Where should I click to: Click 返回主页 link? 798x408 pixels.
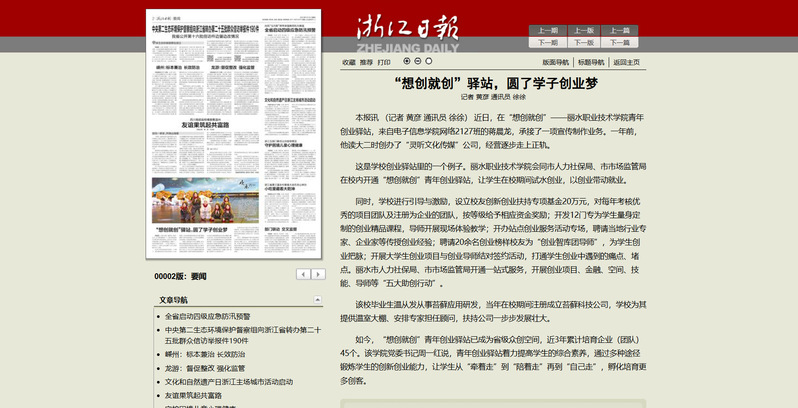tap(626, 63)
